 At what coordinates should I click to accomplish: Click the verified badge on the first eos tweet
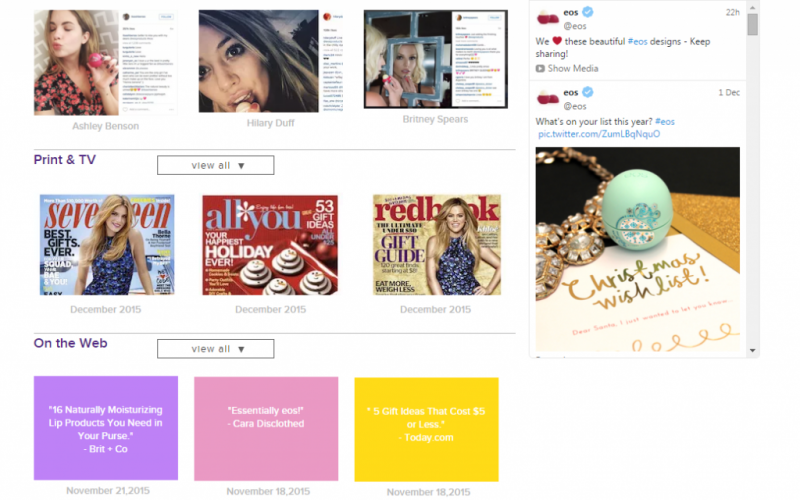click(588, 12)
